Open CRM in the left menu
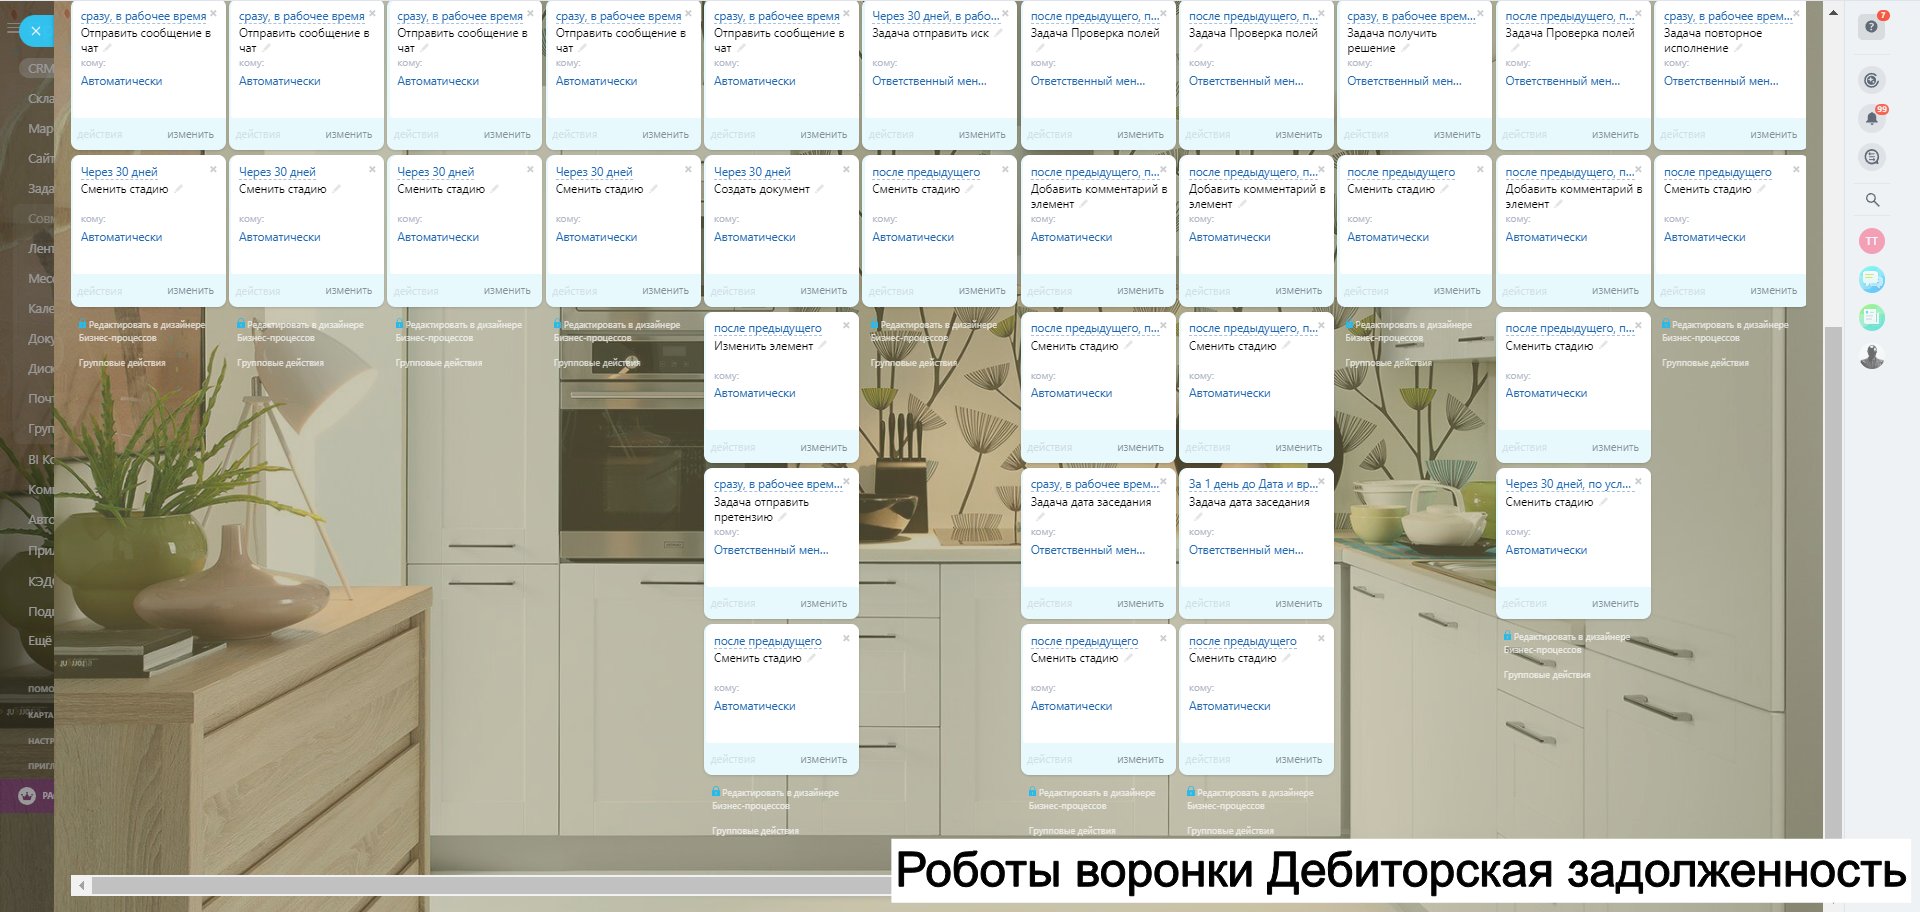The width and height of the screenshot is (1920, 912). 41,69
